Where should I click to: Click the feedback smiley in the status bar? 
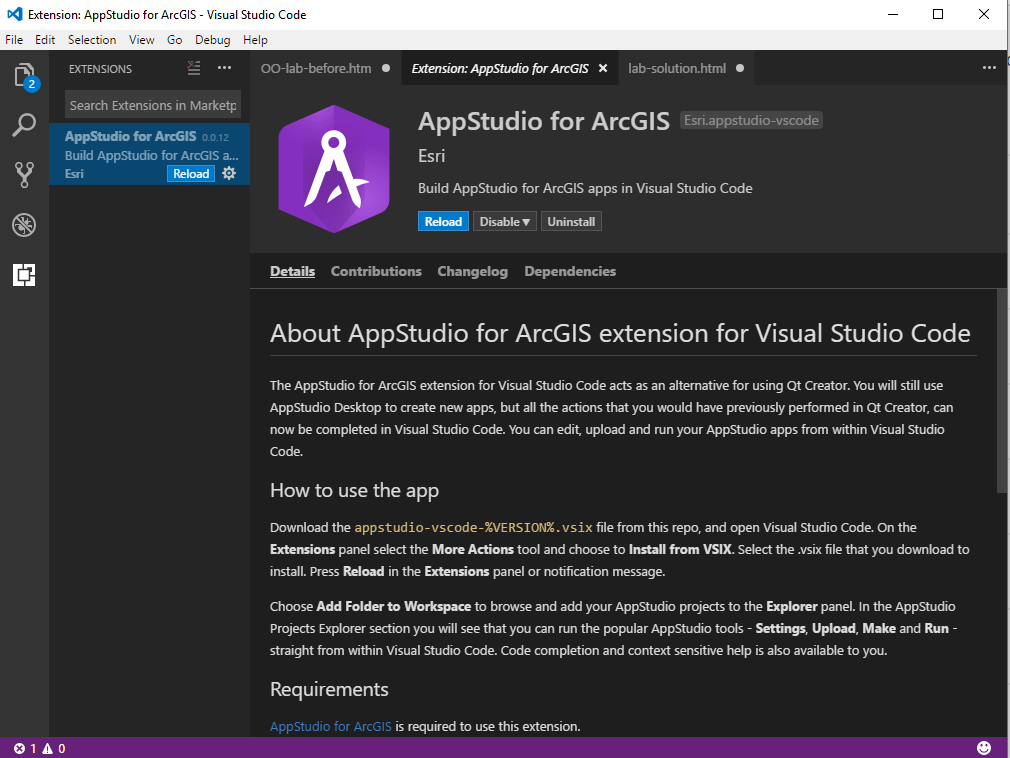click(984, 747)
